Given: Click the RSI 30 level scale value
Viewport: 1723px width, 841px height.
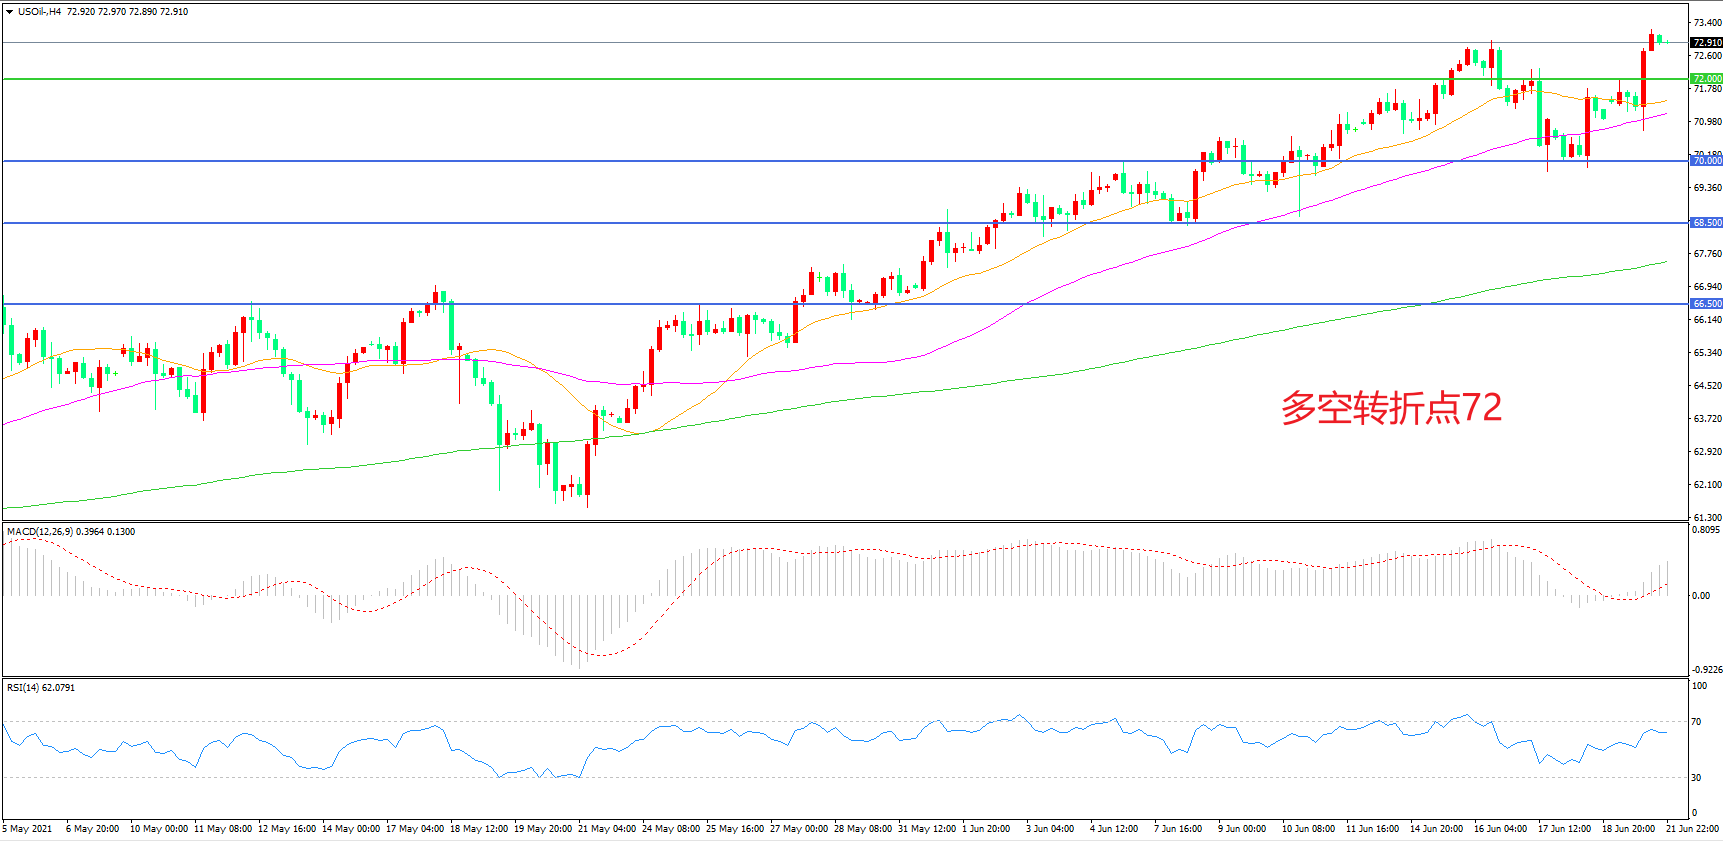Looking at the screenshot, I should [x=1696, y=778].
